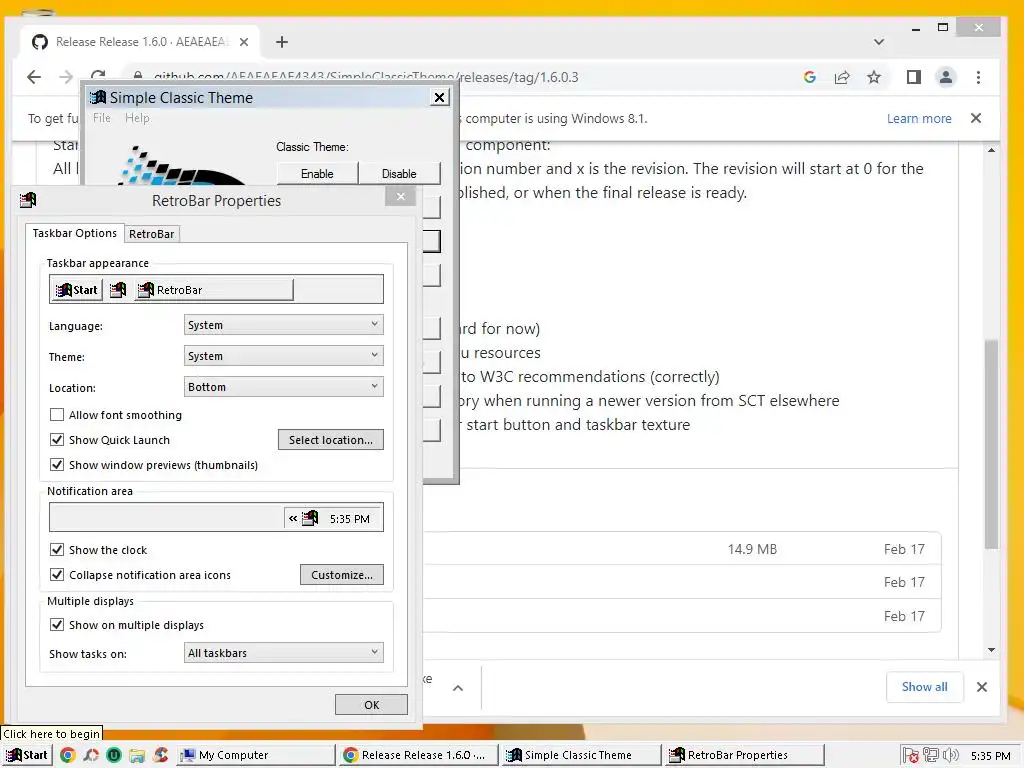Uncheck Collapse notification area icons
Viewport: 1024px width, 768px height.
[57, 575]
